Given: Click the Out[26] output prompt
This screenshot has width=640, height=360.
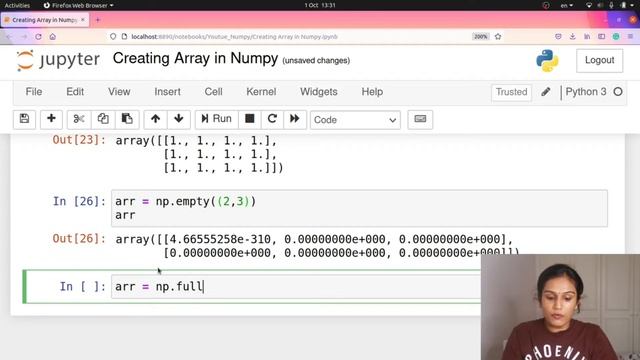Looking at the screenshot, I should (x=79, y=238).
